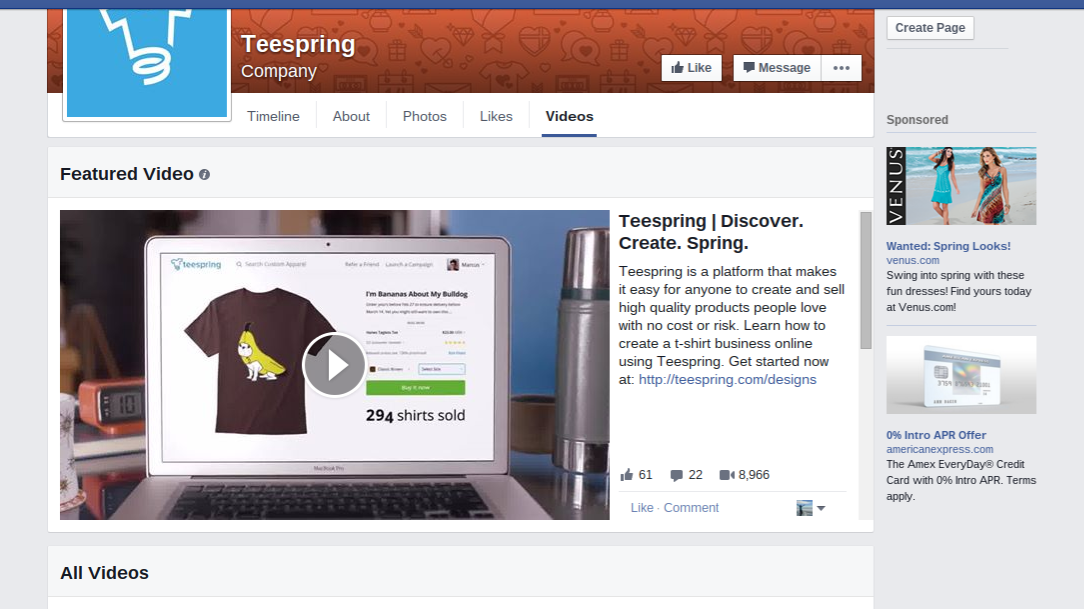Click the Create Page button
The width and height of the screenshot is (1084, 609).
(930, 28)
